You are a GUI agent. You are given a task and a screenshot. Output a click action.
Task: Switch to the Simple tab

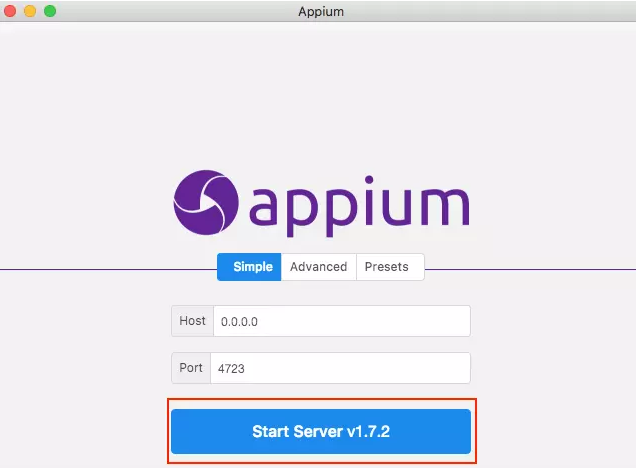coord(249,267)
